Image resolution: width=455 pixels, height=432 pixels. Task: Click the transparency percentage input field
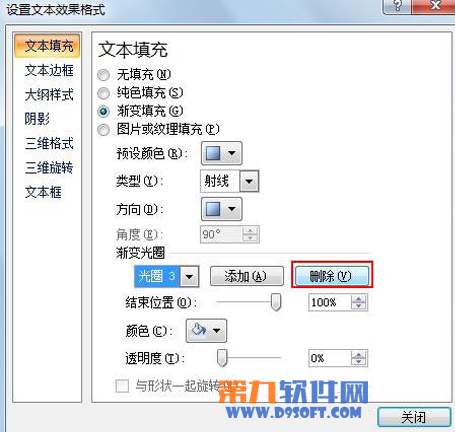pyautogui.click(x=330, y=358)
